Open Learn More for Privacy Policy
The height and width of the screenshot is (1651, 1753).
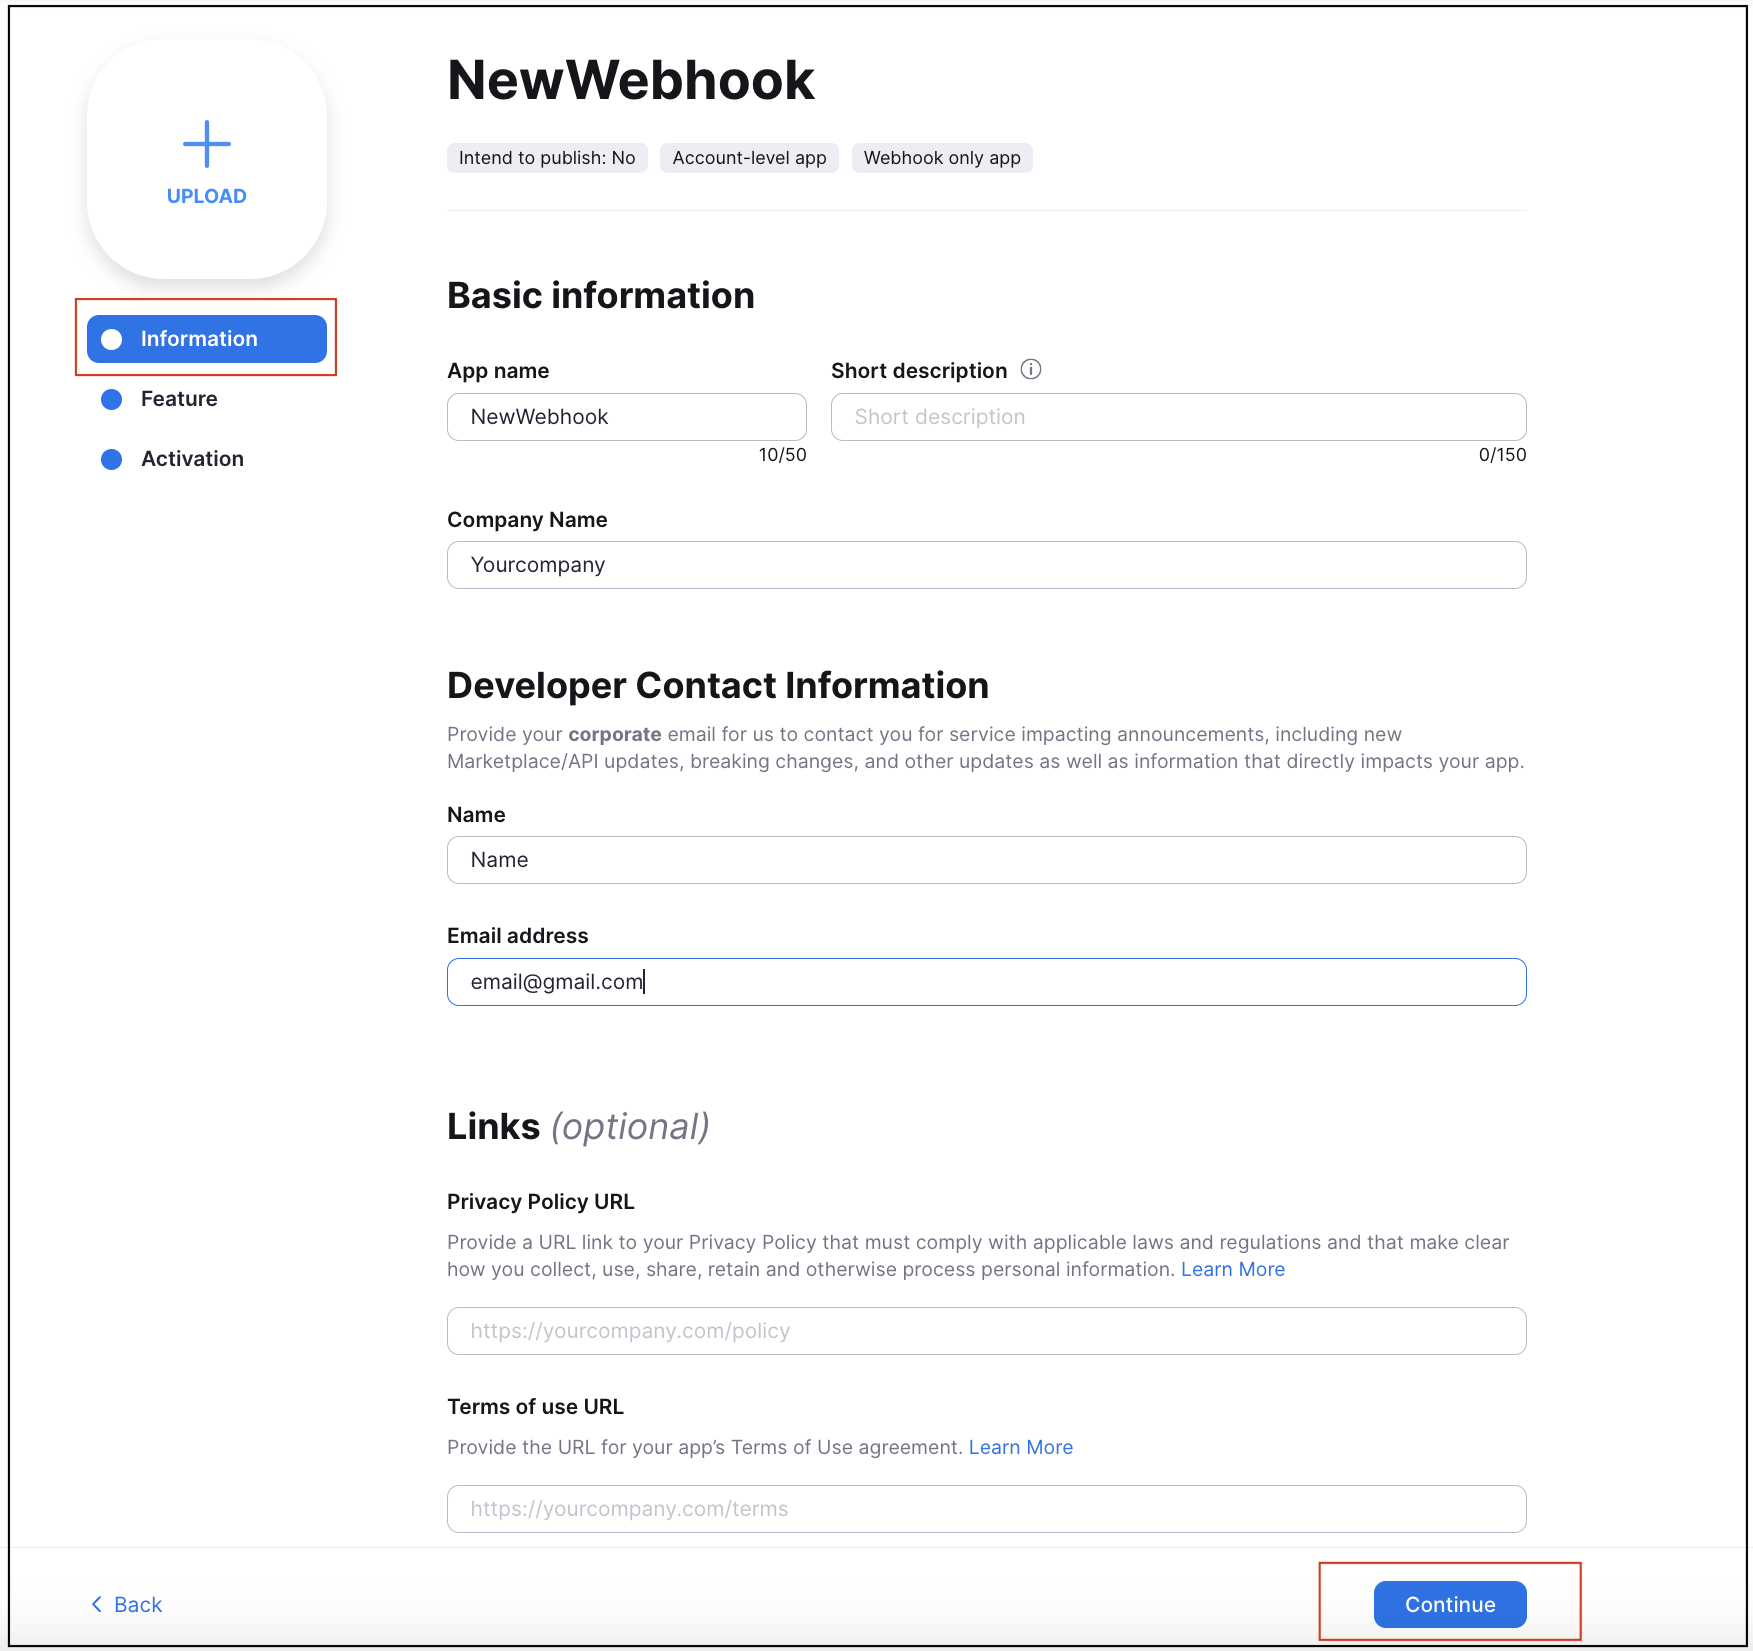[x=1232, y=1269]
